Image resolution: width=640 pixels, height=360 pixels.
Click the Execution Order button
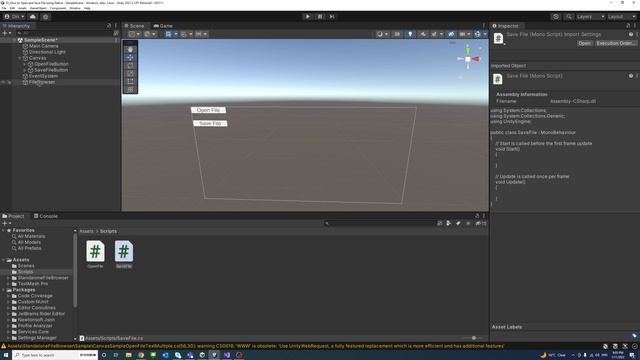click(616, 43)
